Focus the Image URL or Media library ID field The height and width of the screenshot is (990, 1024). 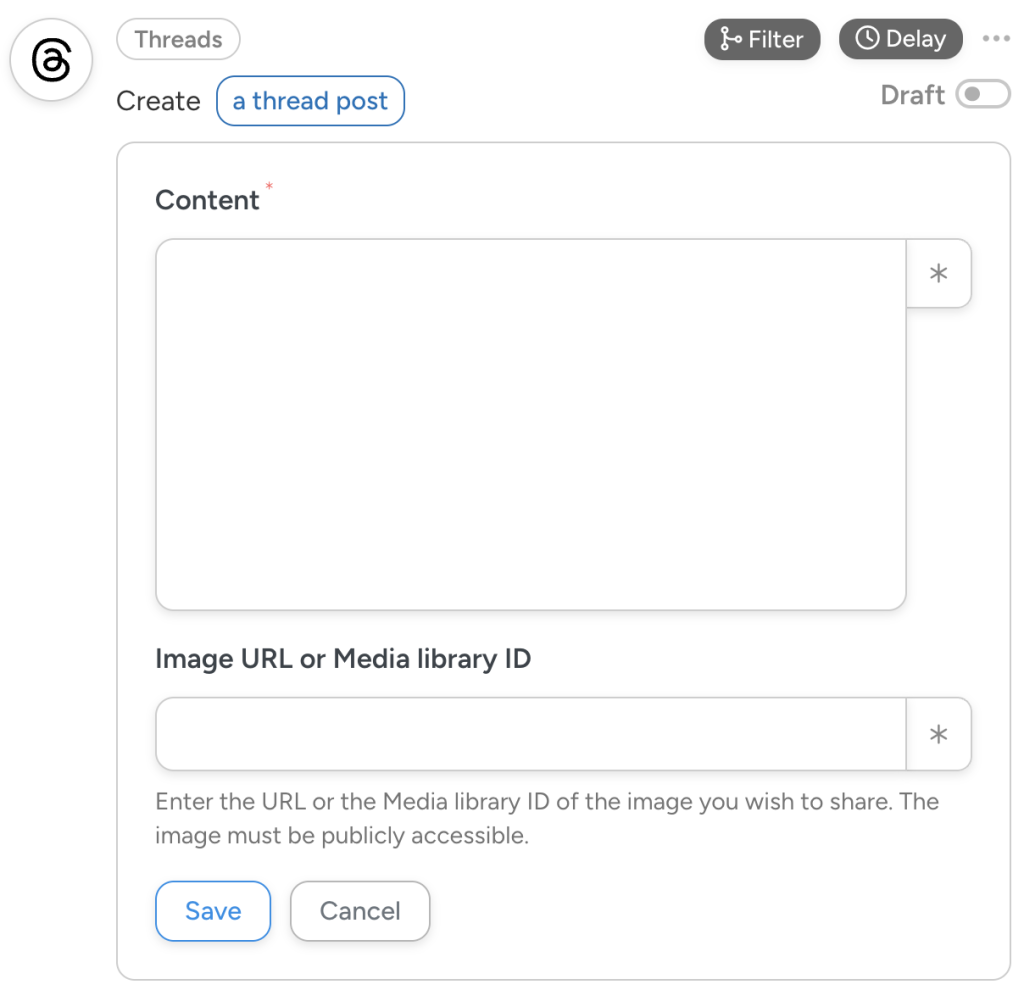point(530,733)
